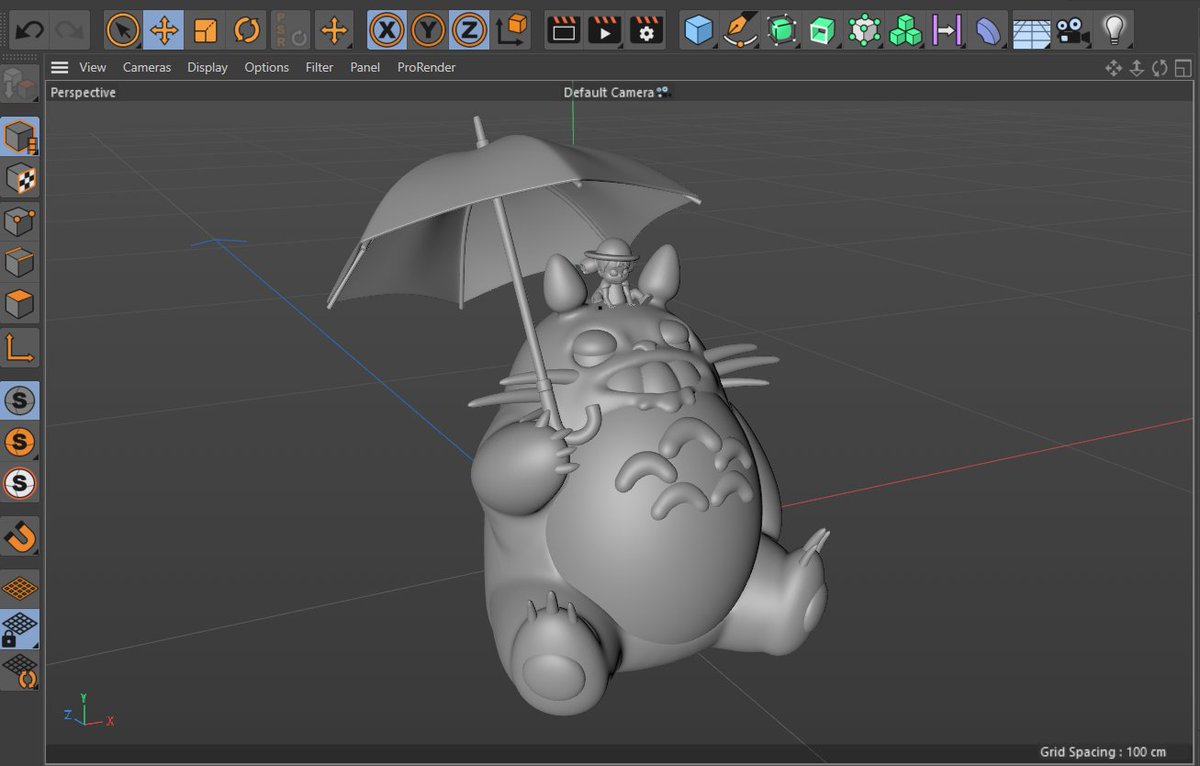
Task: Activate the Move tool
Action: click(x=164, y=30)
